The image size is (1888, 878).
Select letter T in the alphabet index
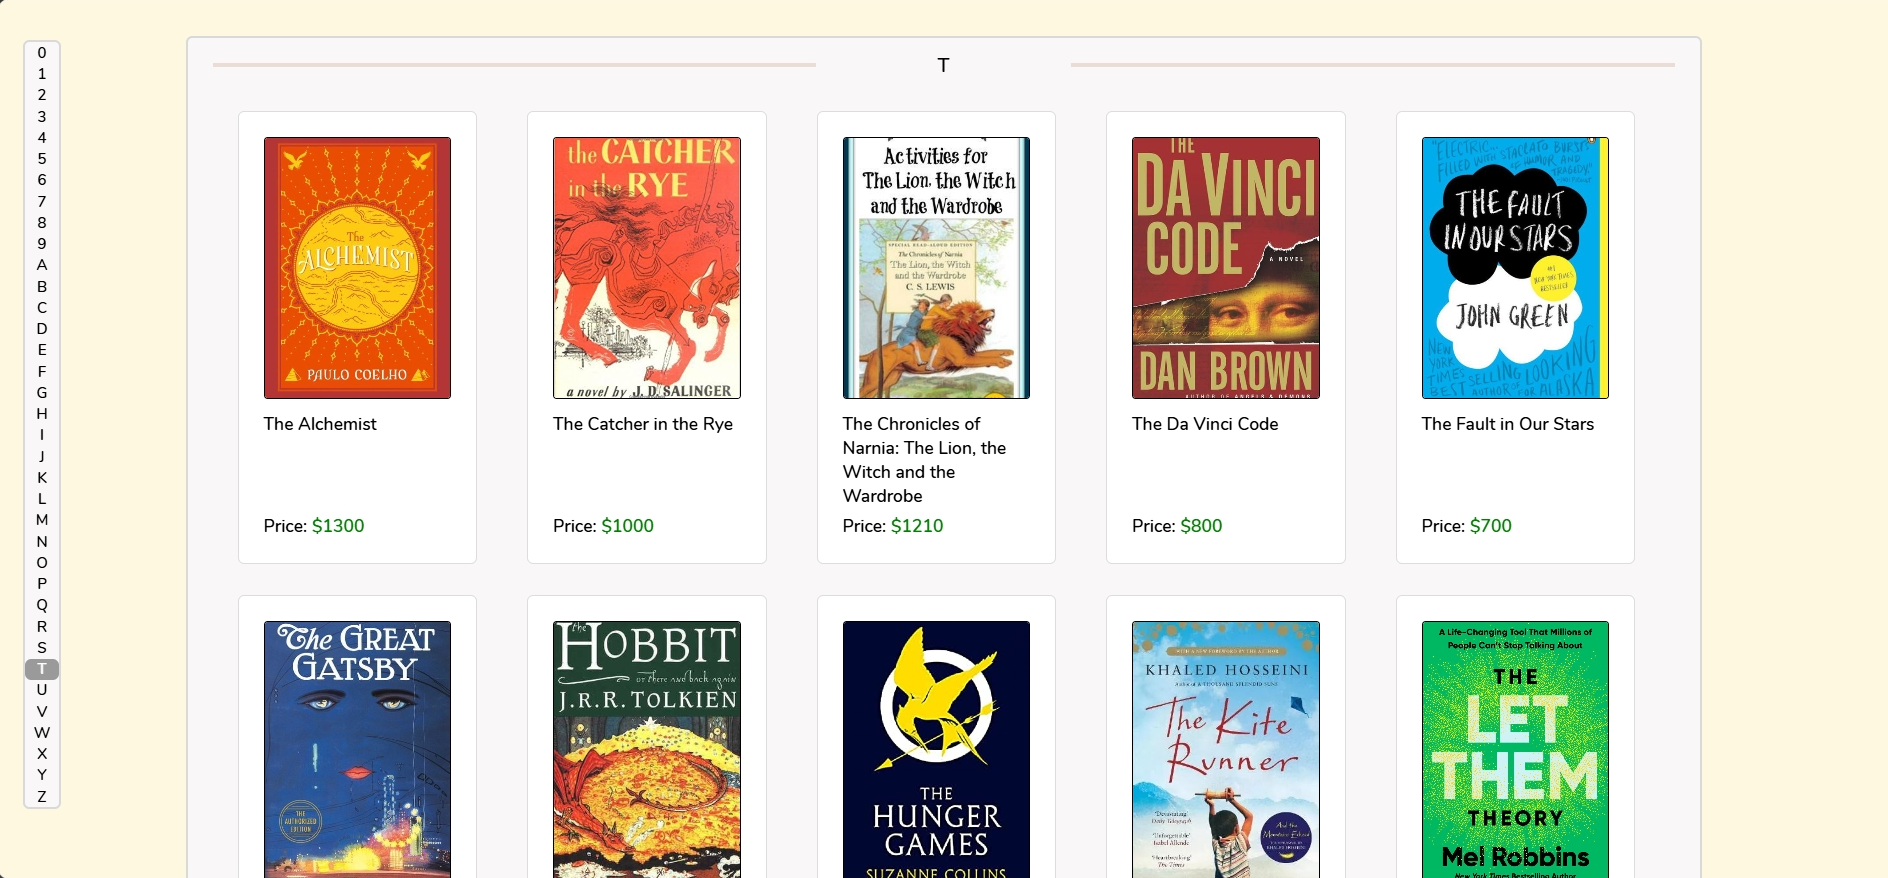42,669
